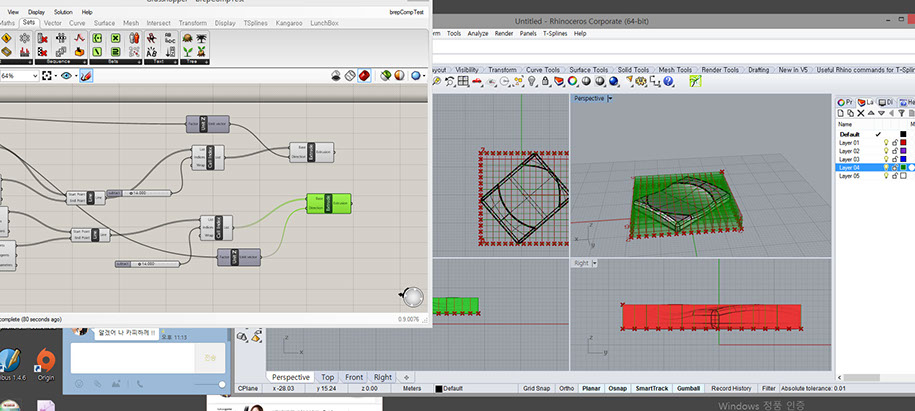915x411 pixels.
Task: Disable Grasshopper preview (no preview icon)
Action: (x=336, y=75)
